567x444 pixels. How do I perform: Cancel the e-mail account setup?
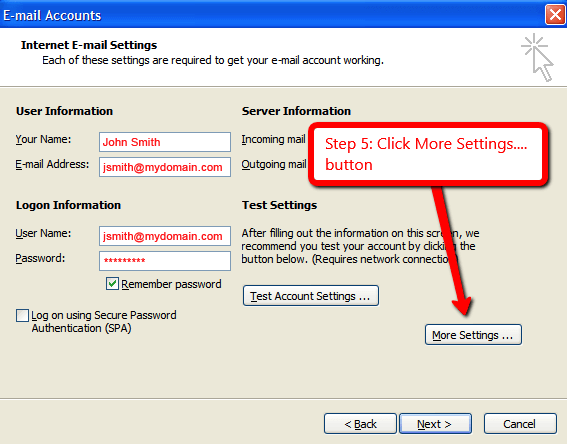click(520, 423)
